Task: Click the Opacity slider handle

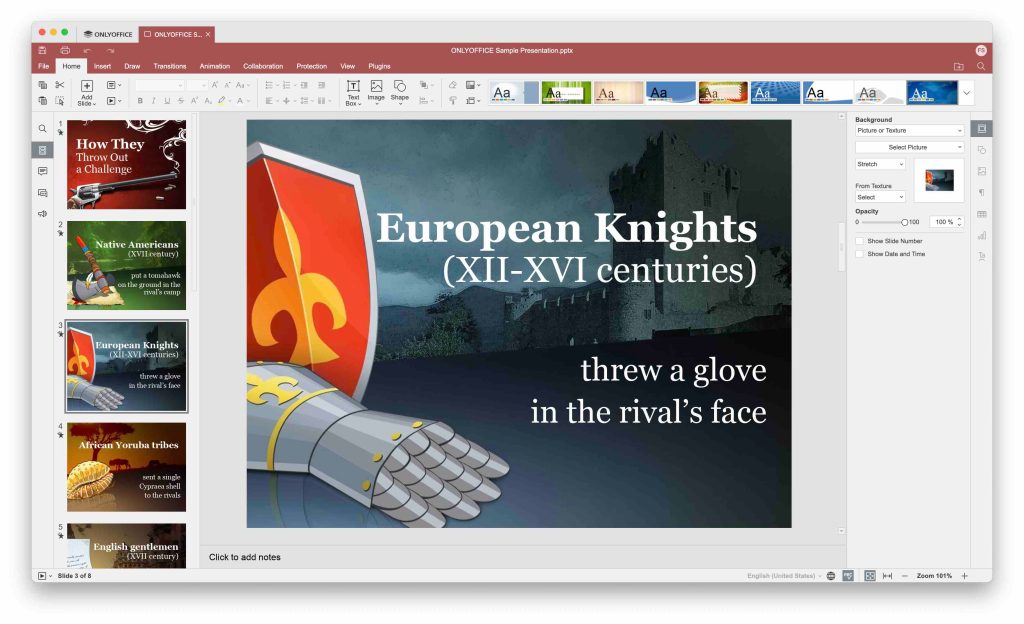Action: click(904, 222)
